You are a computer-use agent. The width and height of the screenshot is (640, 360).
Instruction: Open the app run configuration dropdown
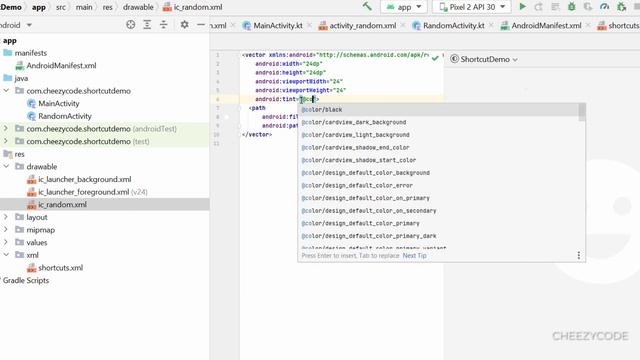click(x=404, y=7)
